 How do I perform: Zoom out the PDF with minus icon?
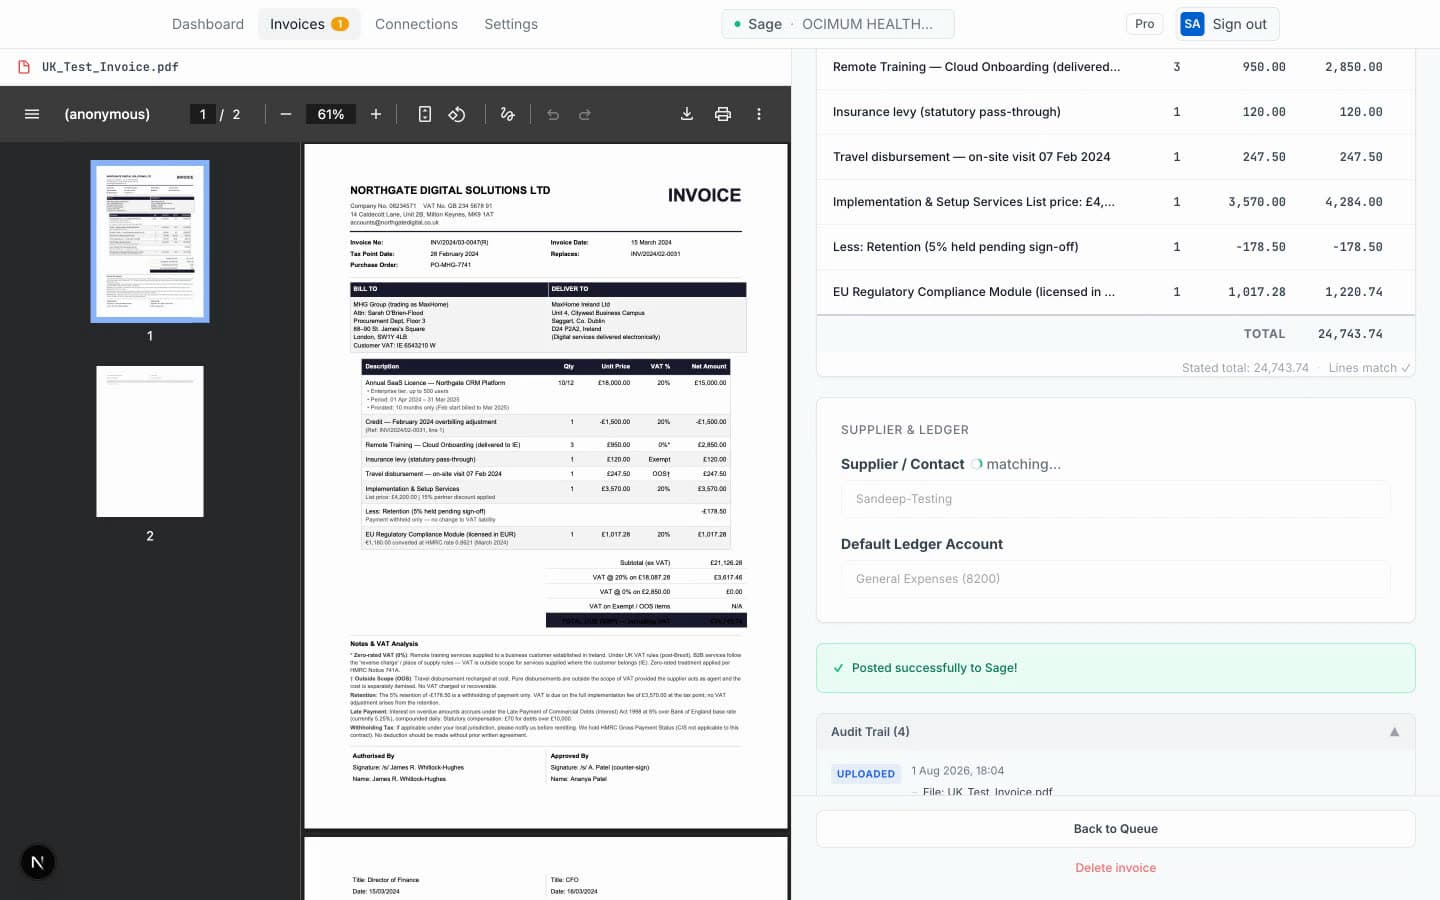(x=286, y=114)
